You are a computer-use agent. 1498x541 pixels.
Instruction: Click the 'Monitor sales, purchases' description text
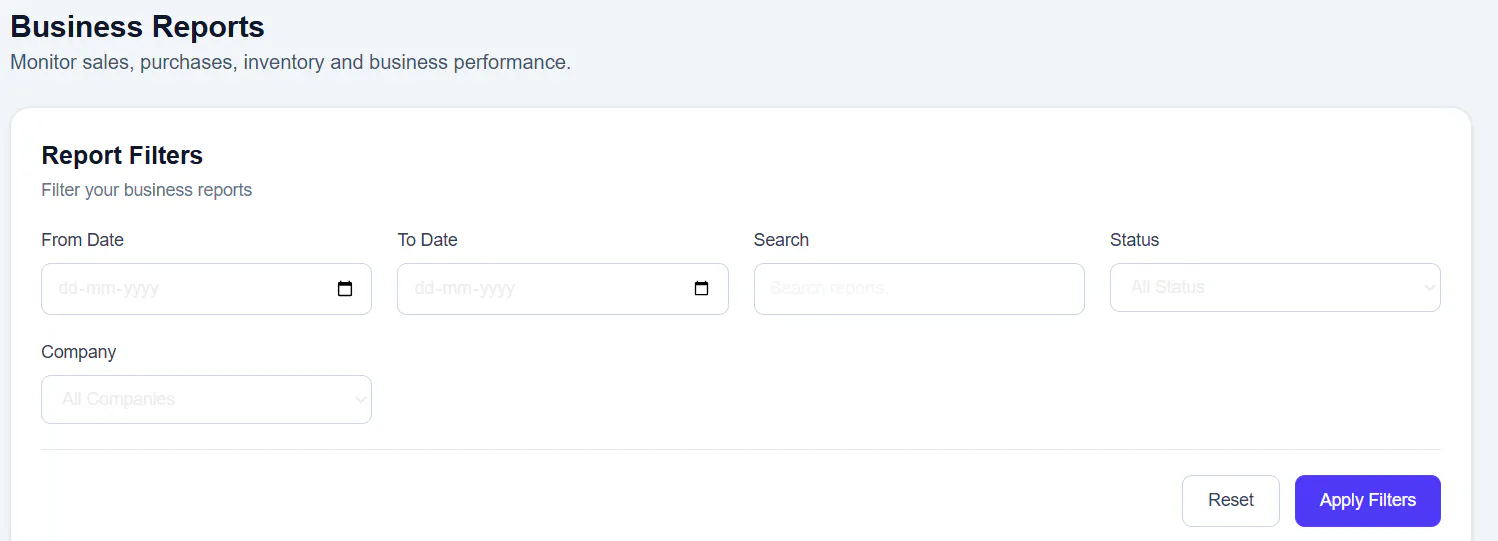click(290, 62)
